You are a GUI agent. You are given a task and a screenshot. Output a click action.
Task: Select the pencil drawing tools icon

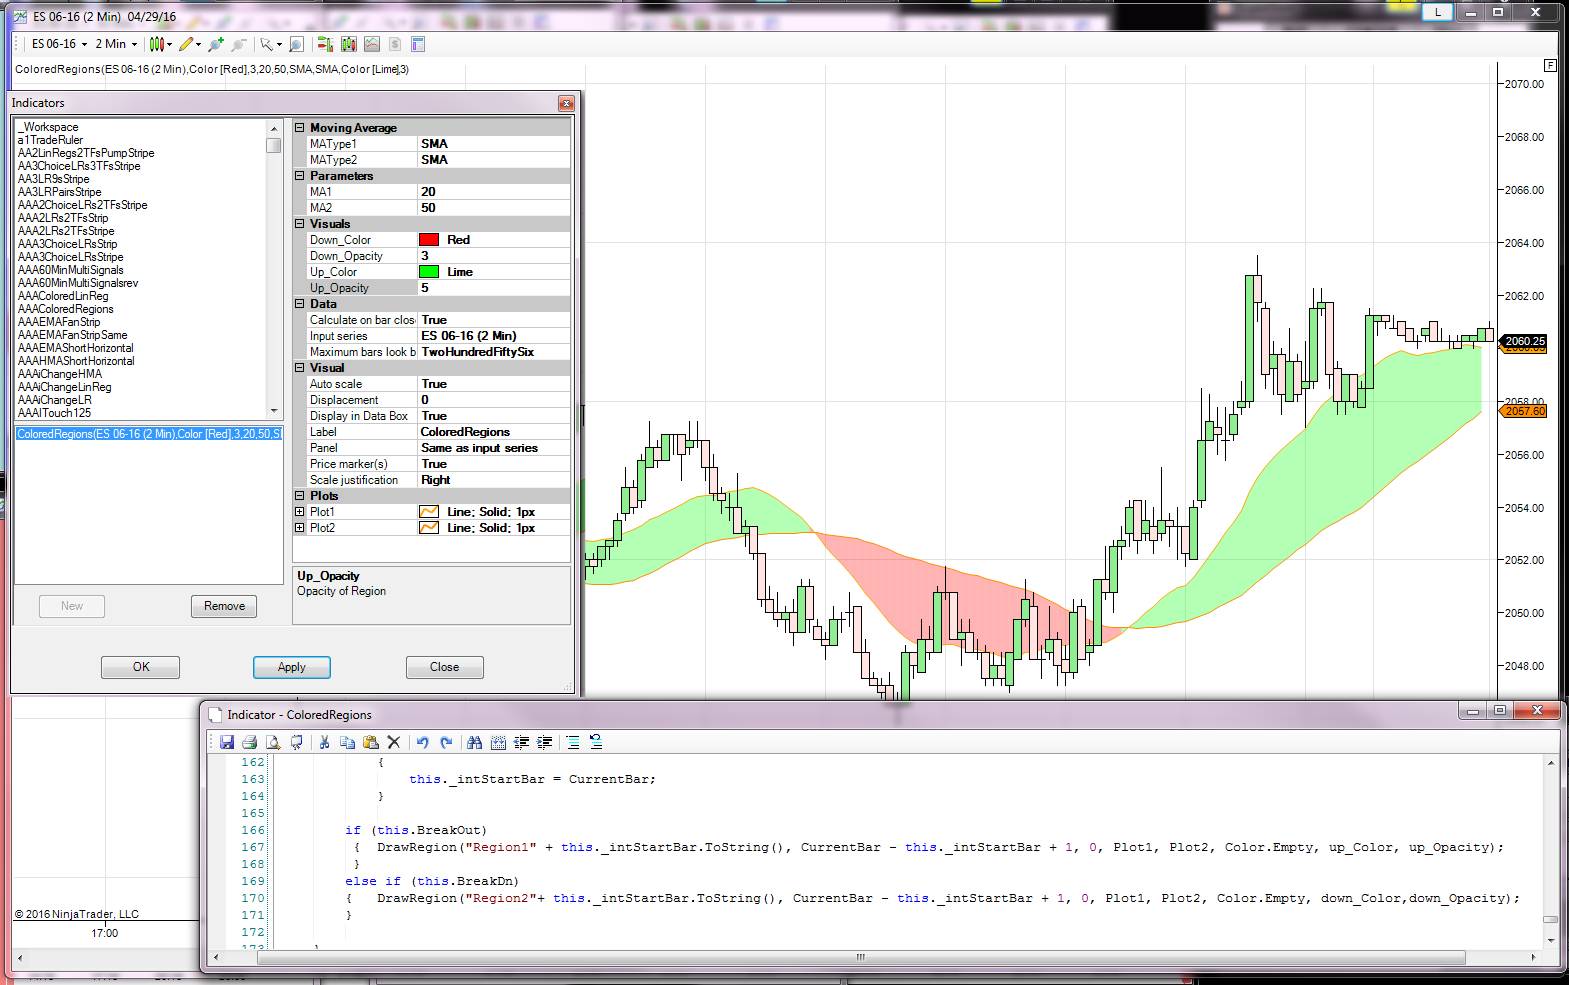coord(186,44)
